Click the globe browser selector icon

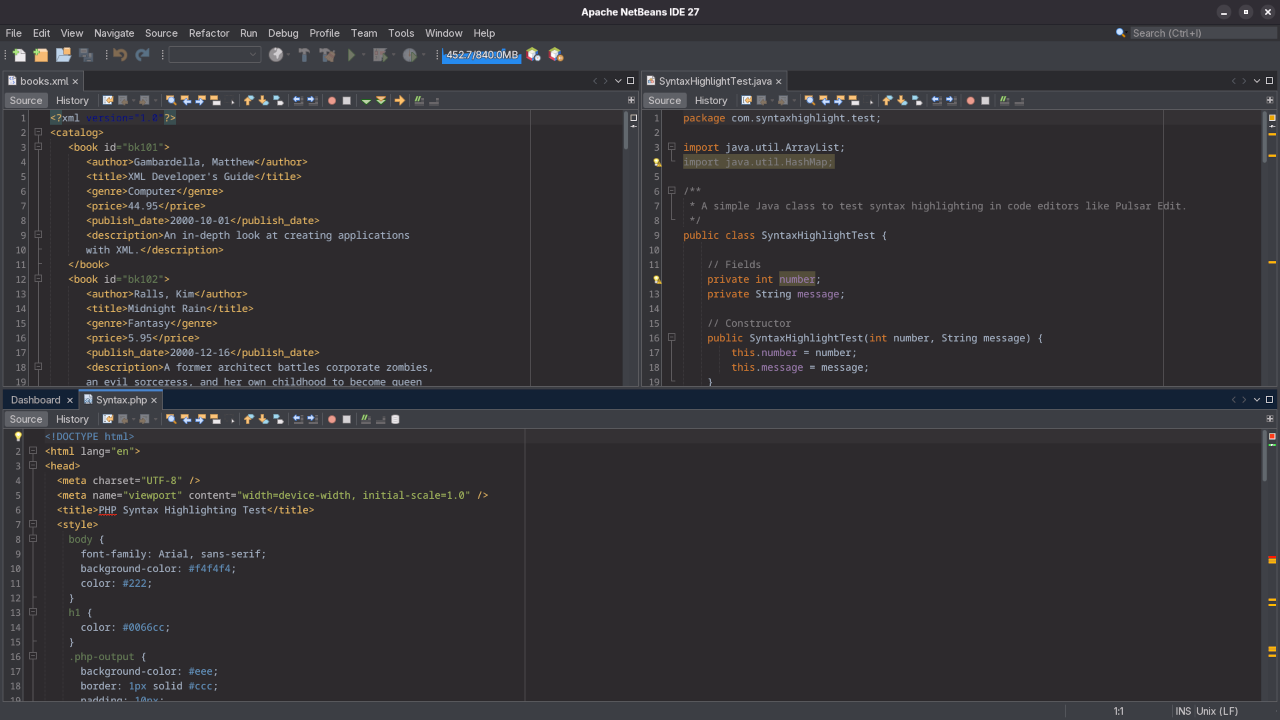coord(277,55)
